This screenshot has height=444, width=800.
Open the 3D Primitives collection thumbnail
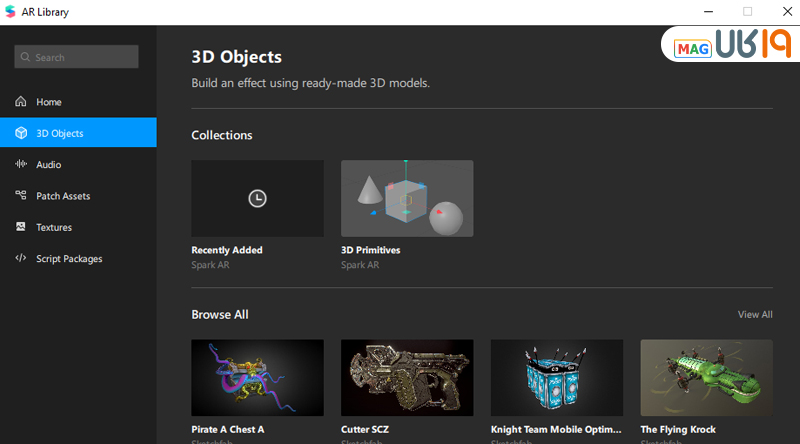click(x=407, y=198)
